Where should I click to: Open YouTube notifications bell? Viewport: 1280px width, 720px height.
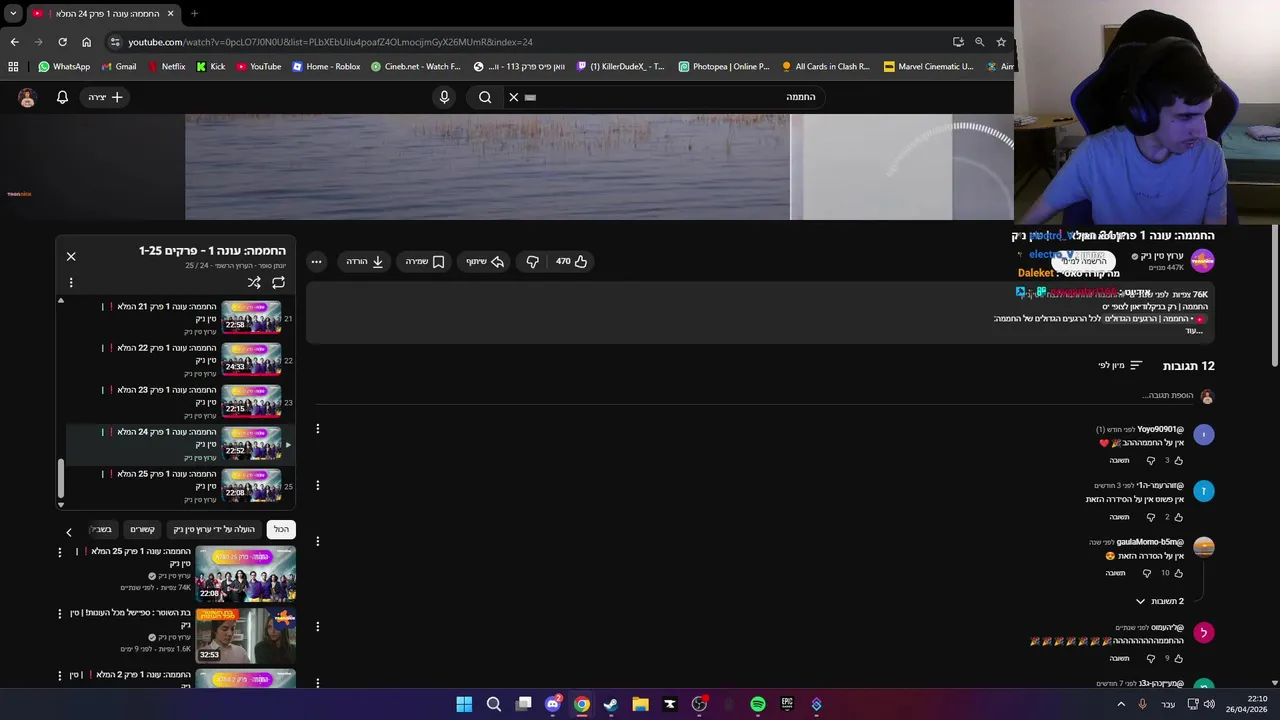coord(62,97)
